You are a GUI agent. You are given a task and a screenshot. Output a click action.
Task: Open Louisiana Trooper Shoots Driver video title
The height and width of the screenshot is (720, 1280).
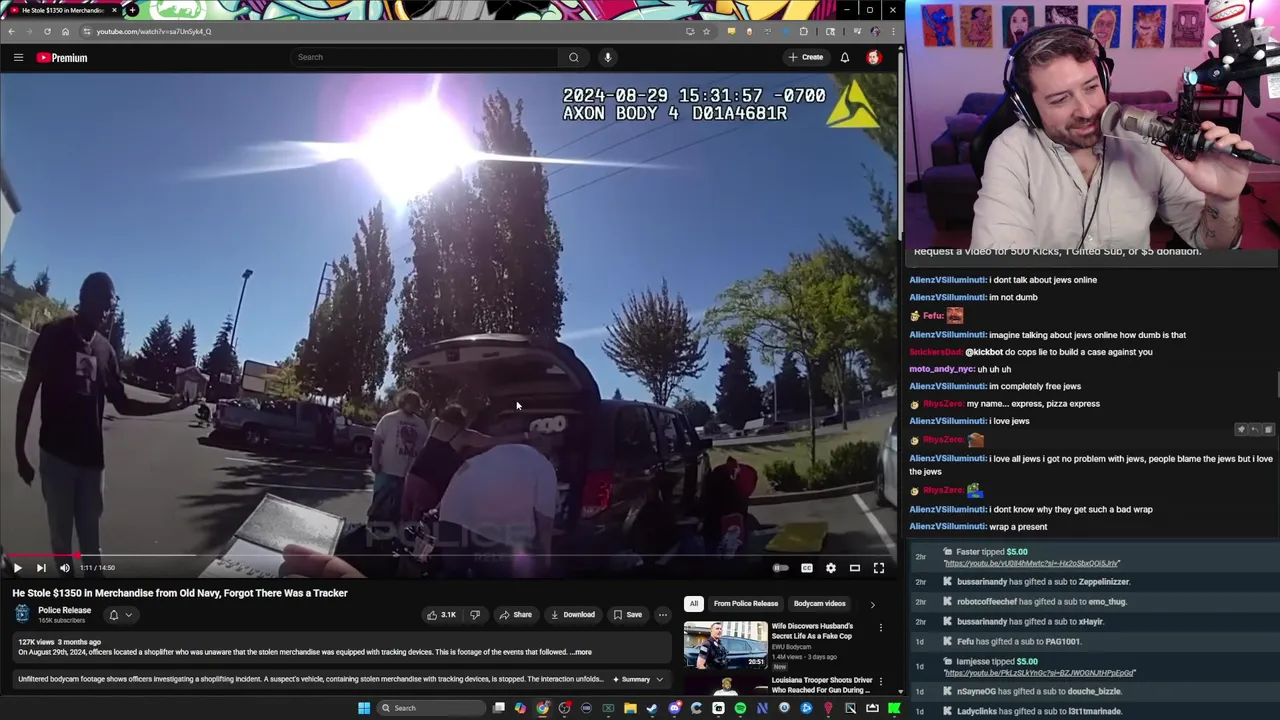coord(821,685)
